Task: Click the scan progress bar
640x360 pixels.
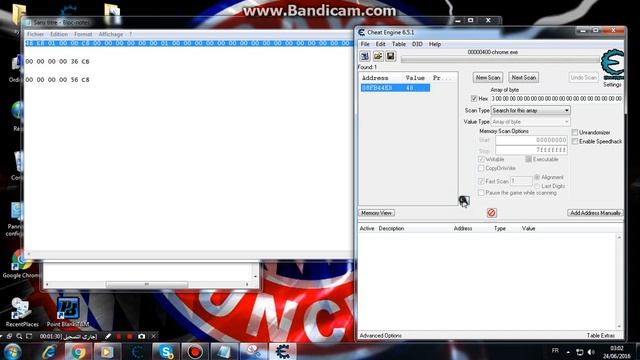Action: tap(500, 60)
